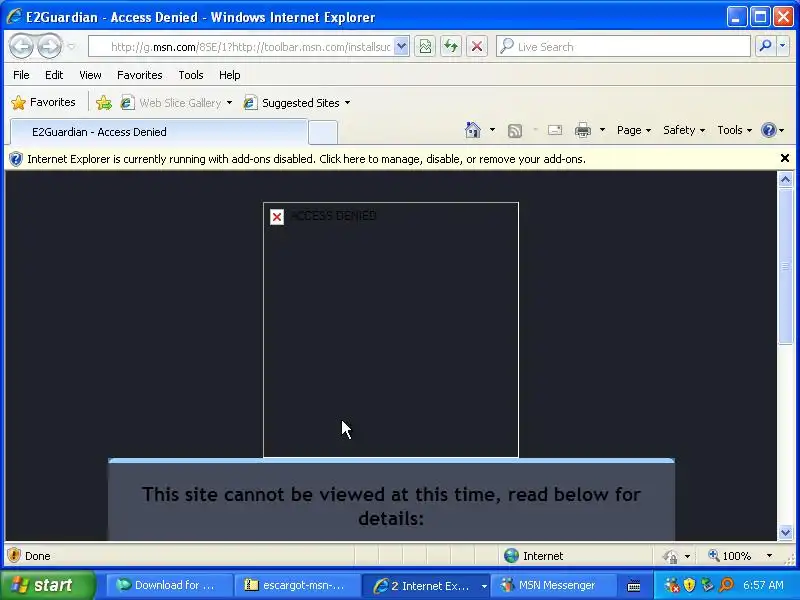Open a new blank tab
This screenshot has width=800, height=600.
[323, 133]
